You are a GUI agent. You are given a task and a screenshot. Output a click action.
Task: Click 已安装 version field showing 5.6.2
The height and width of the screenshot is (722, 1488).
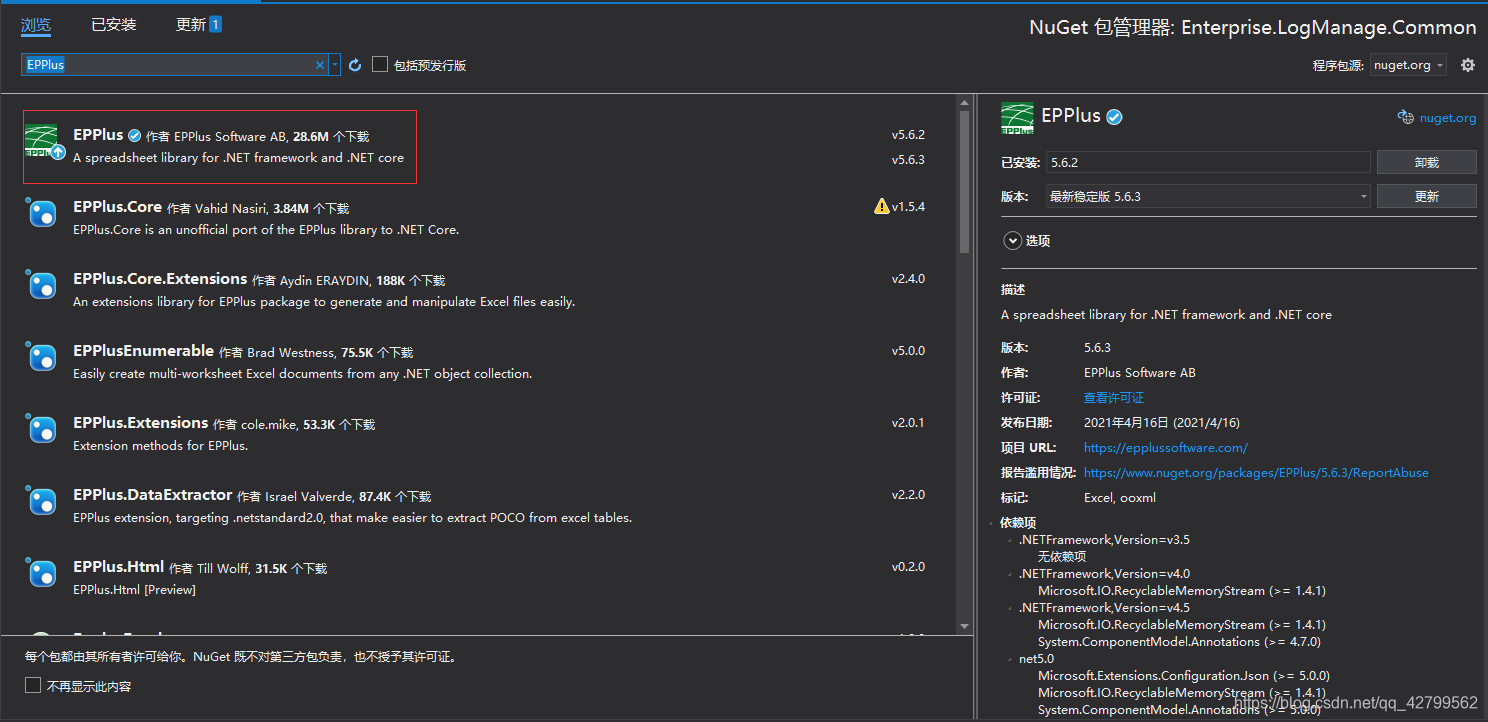1208,162
